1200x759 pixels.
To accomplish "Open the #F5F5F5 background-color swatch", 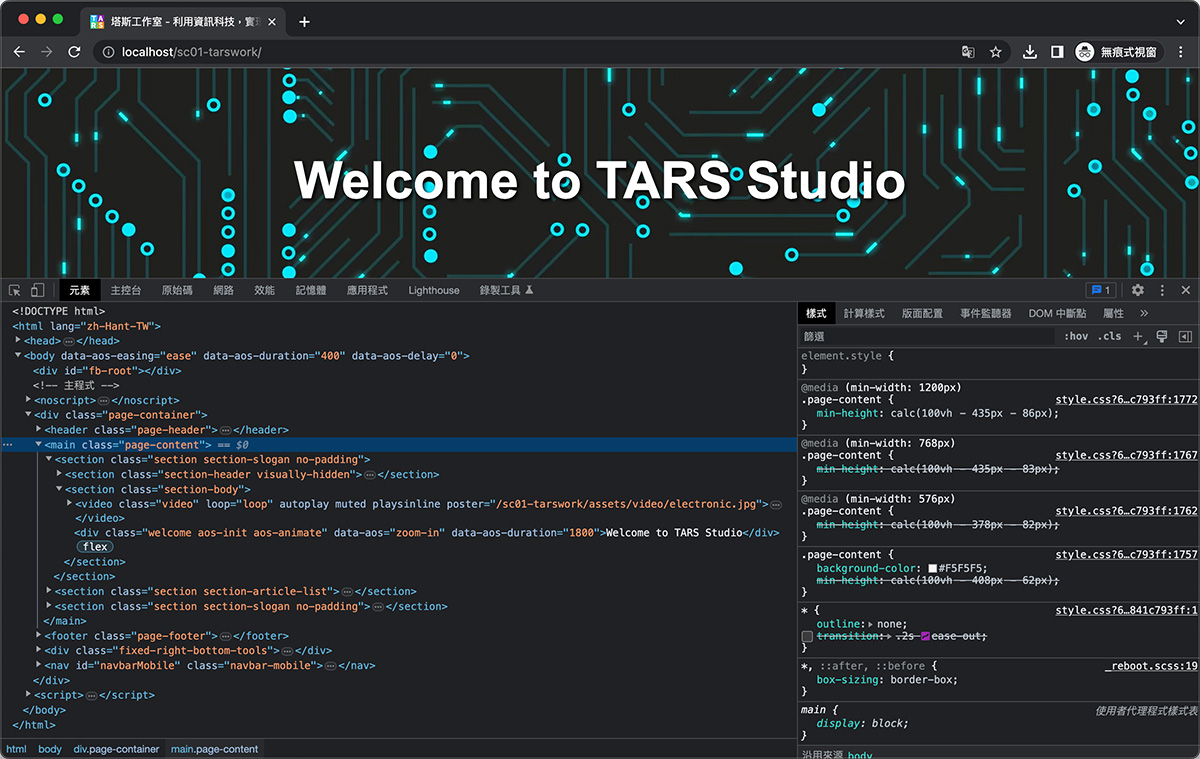I will click(932, 569).
